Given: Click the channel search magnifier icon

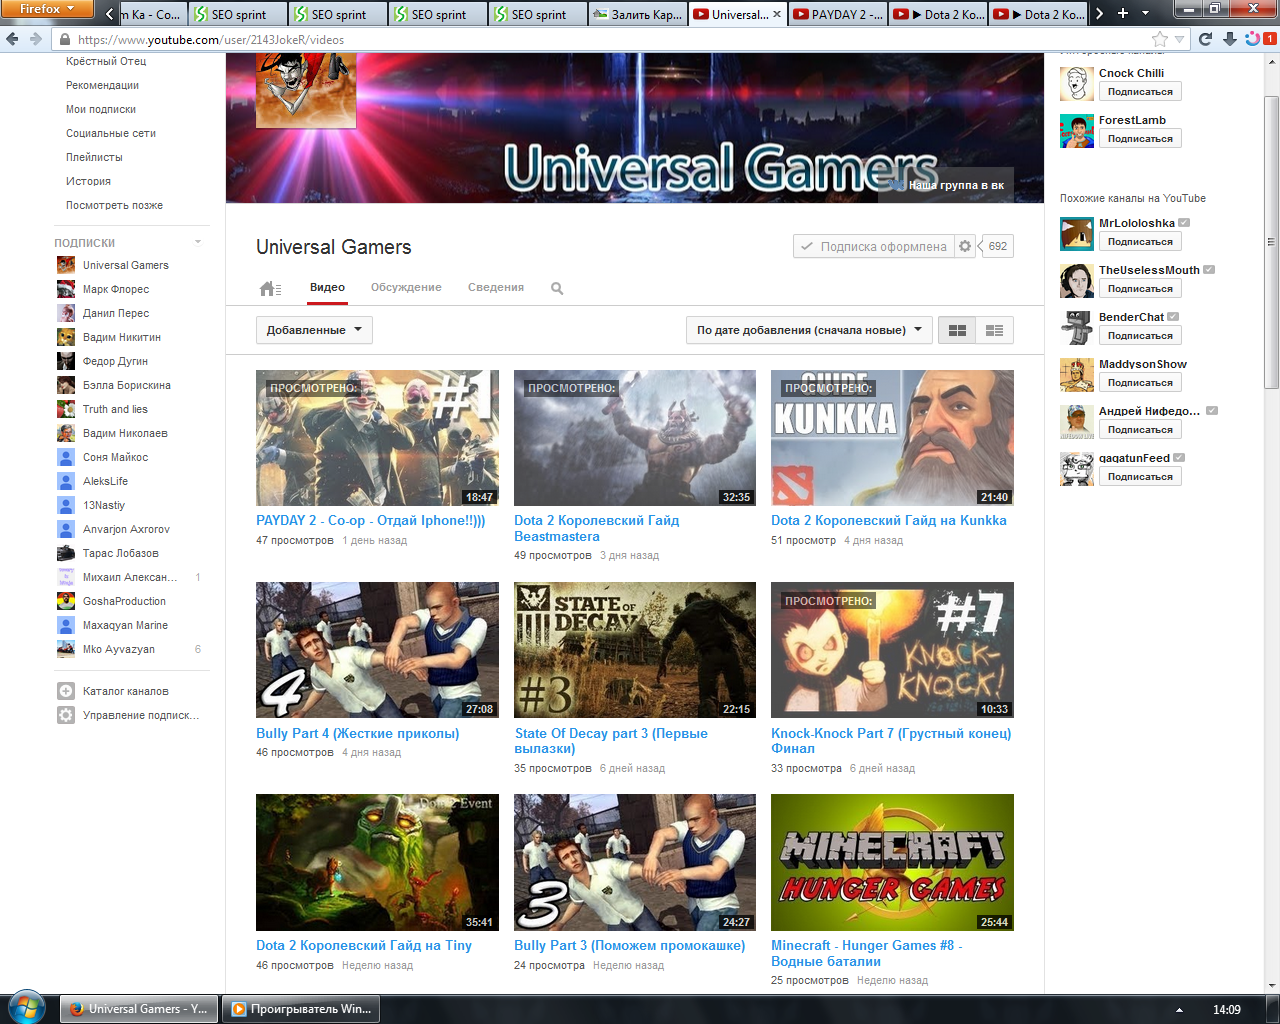Looking at the screenshot, I should (x=557, y=288).
